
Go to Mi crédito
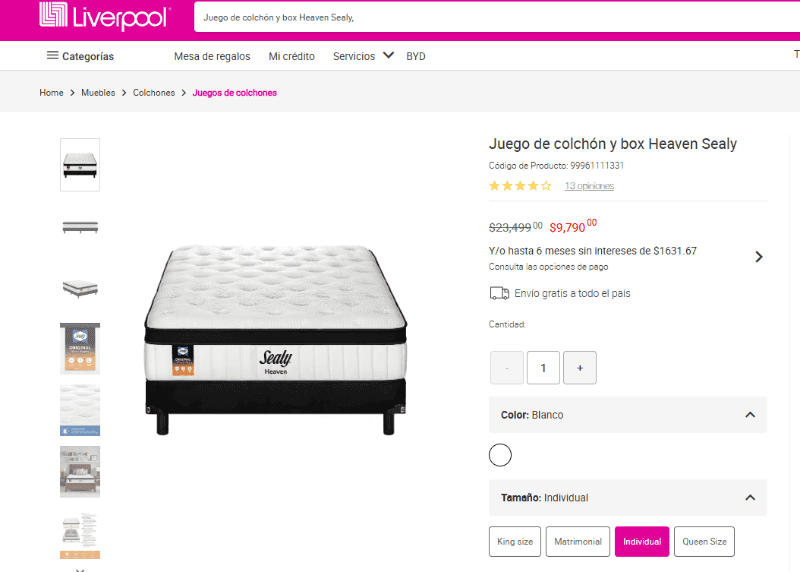(x=292, y=56)
